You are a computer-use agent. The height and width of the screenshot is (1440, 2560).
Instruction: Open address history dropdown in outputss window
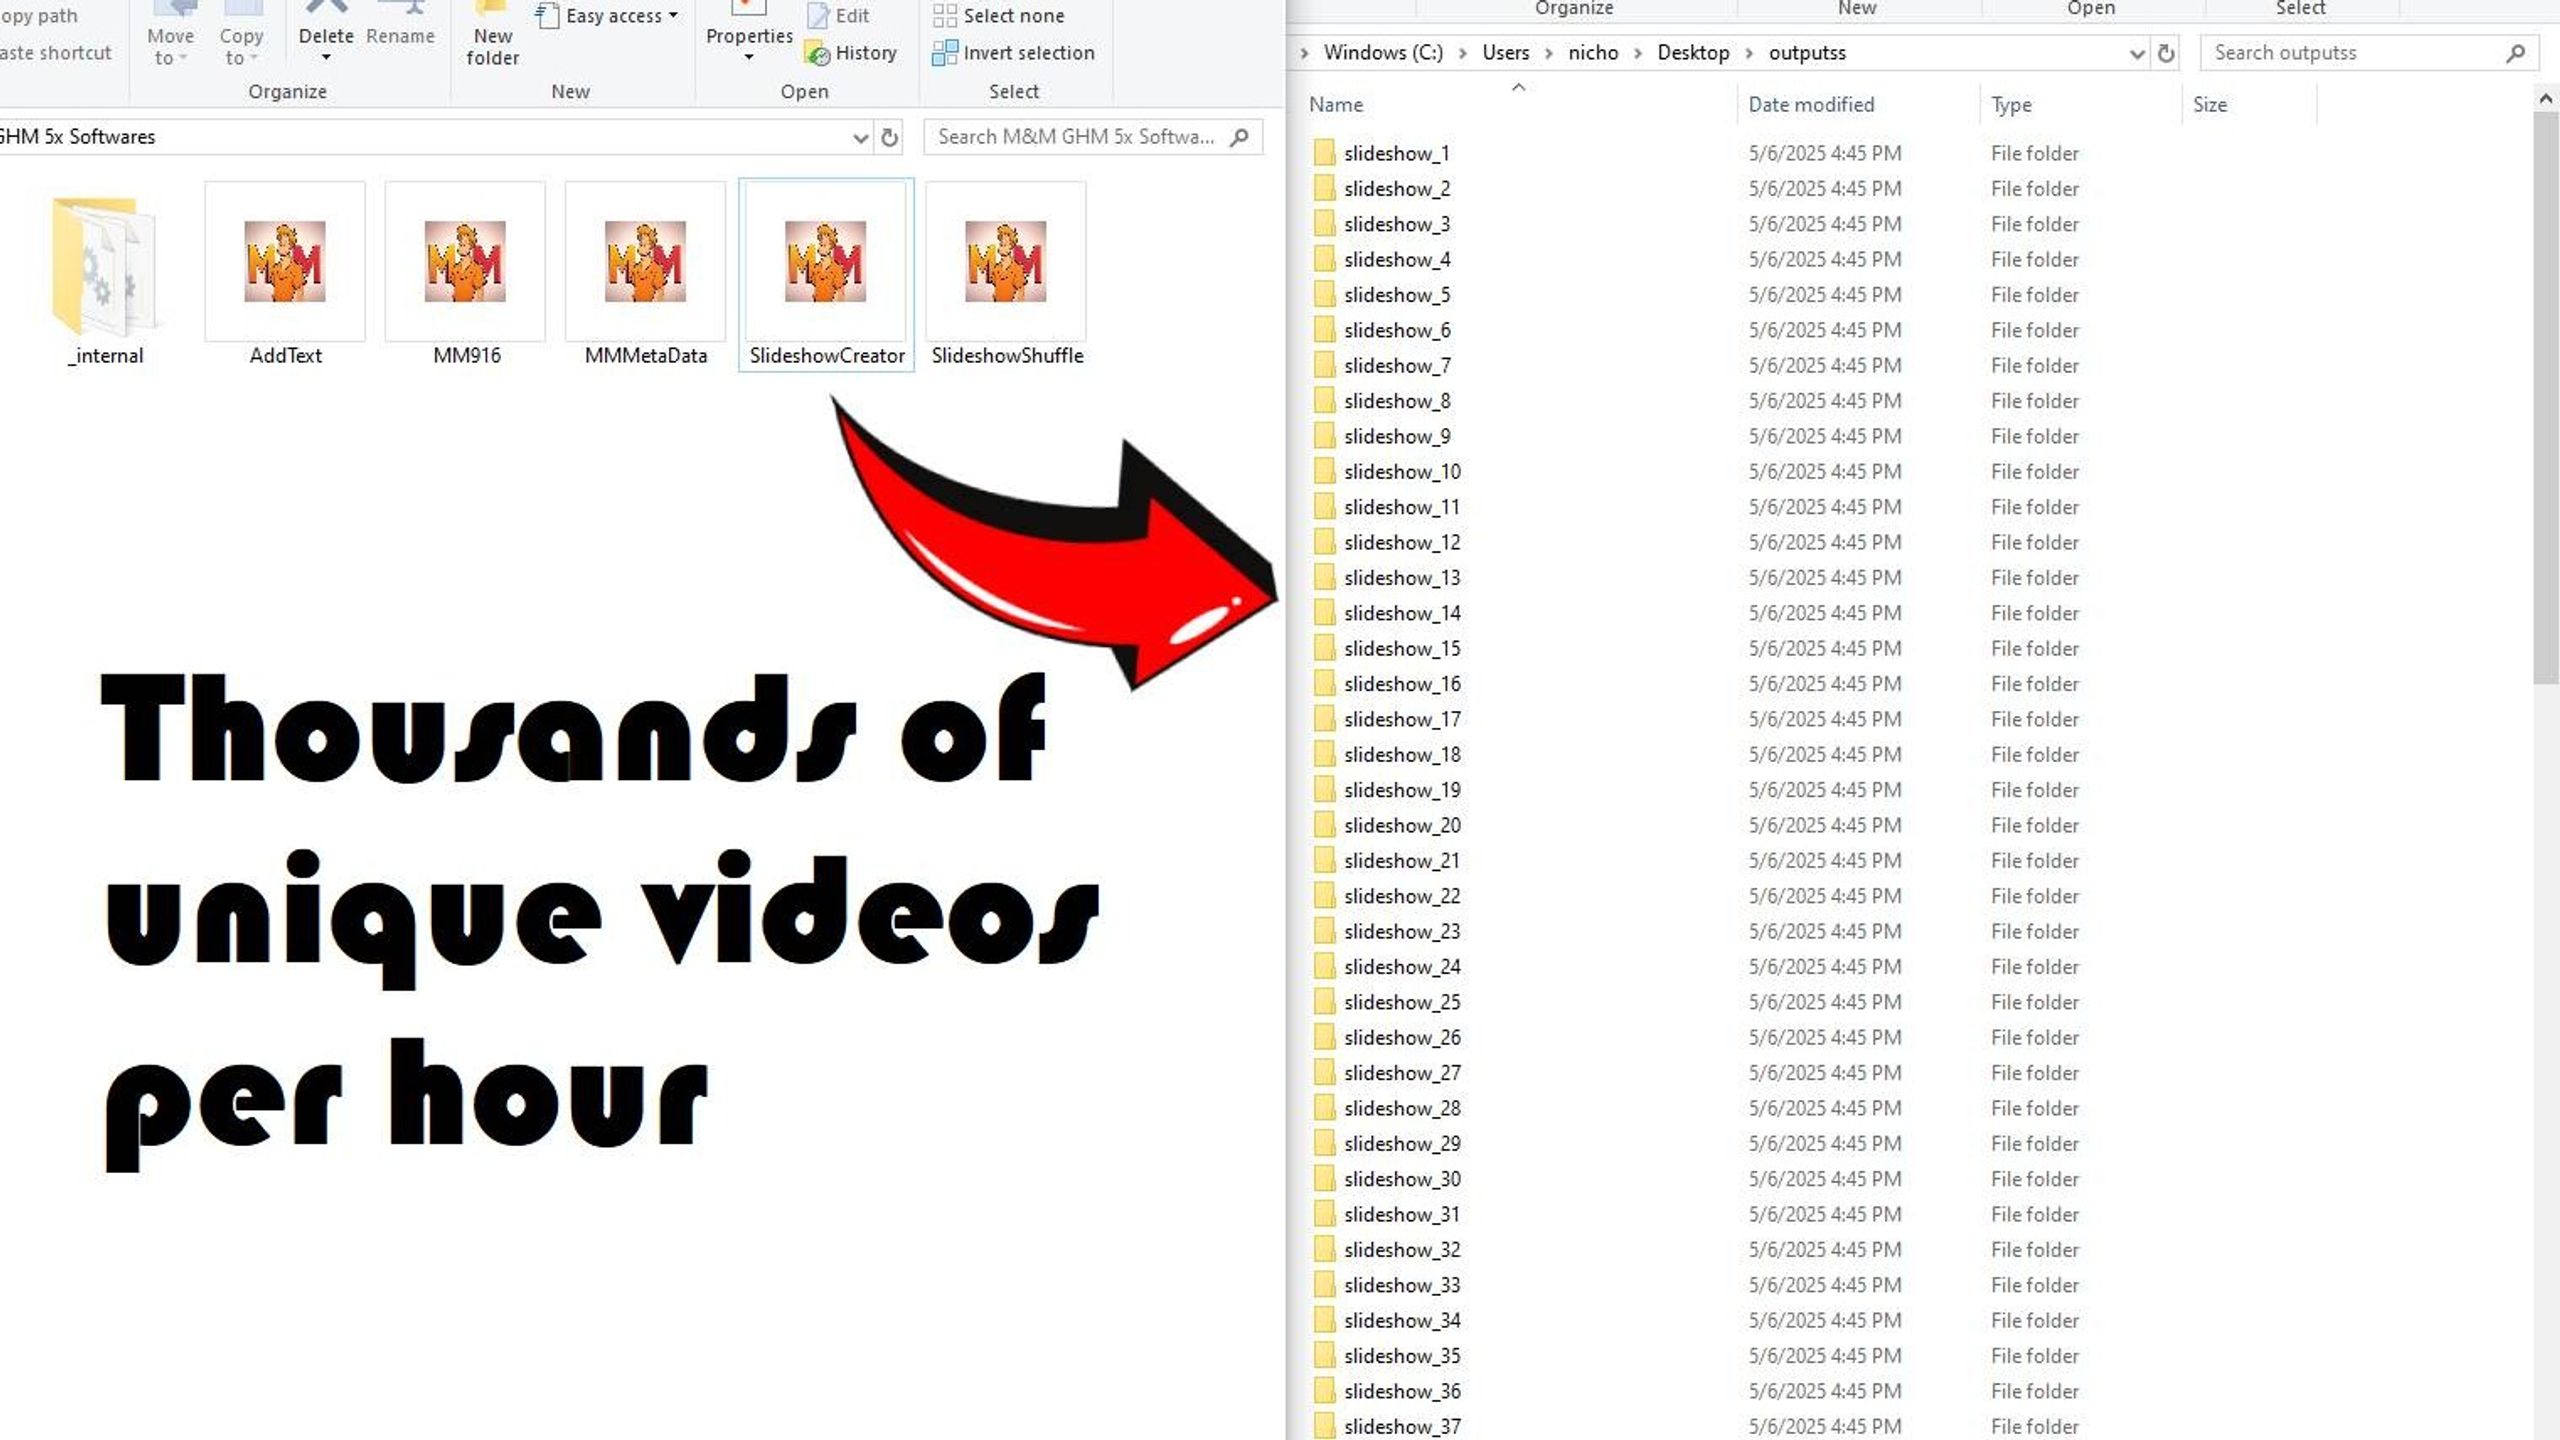tap(2137, 53)
